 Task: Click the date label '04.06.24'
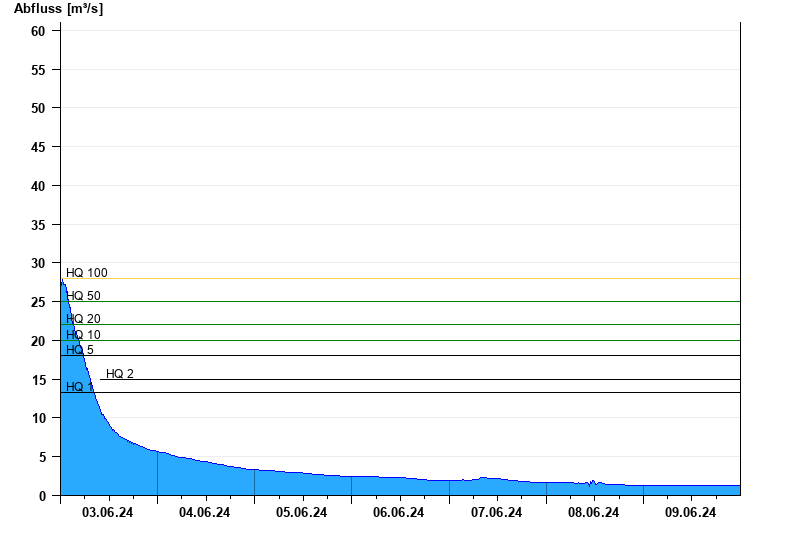tap(204, 512)
